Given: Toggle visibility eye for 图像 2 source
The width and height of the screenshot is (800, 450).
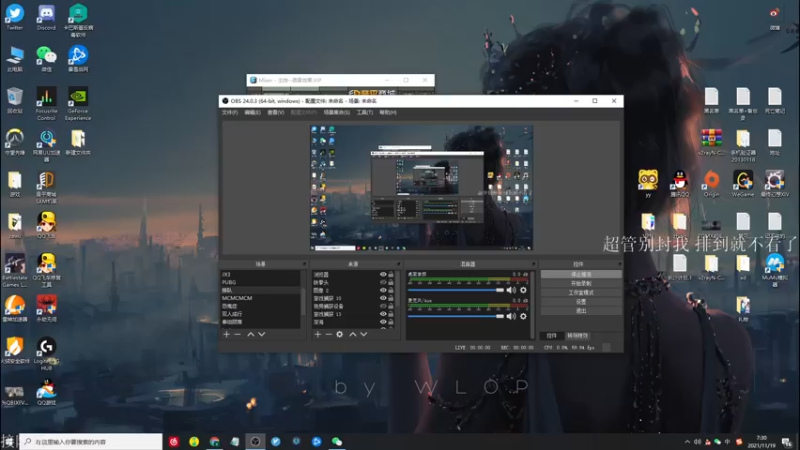Looking at the screenshot, I should coord(383,290).
